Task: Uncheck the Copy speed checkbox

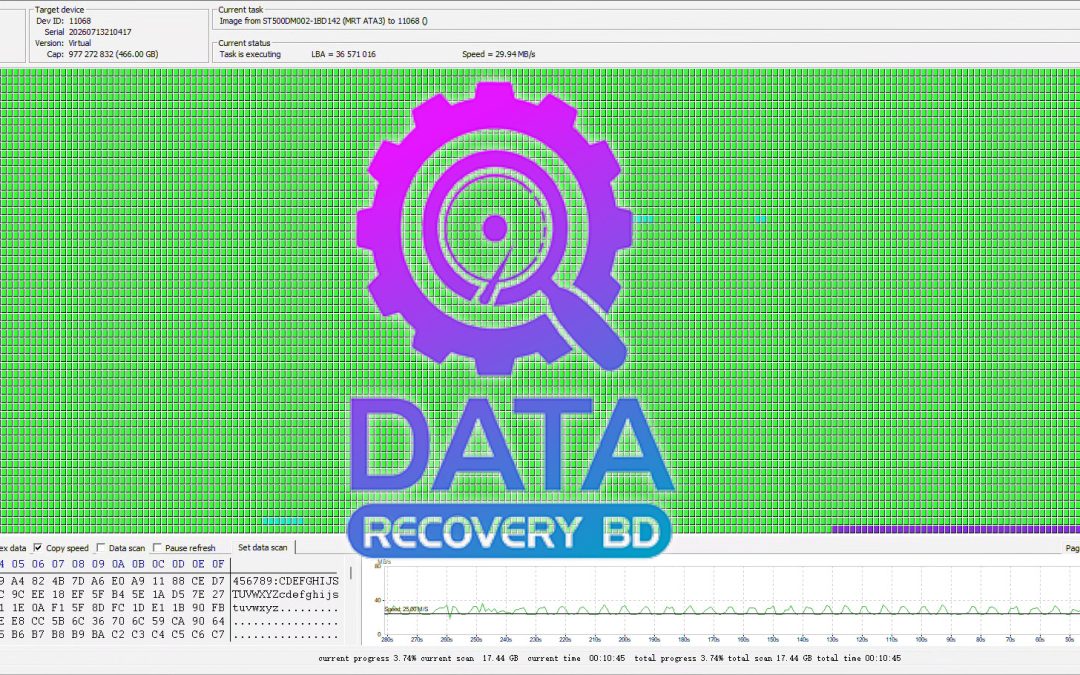Action: pos(38,548)
